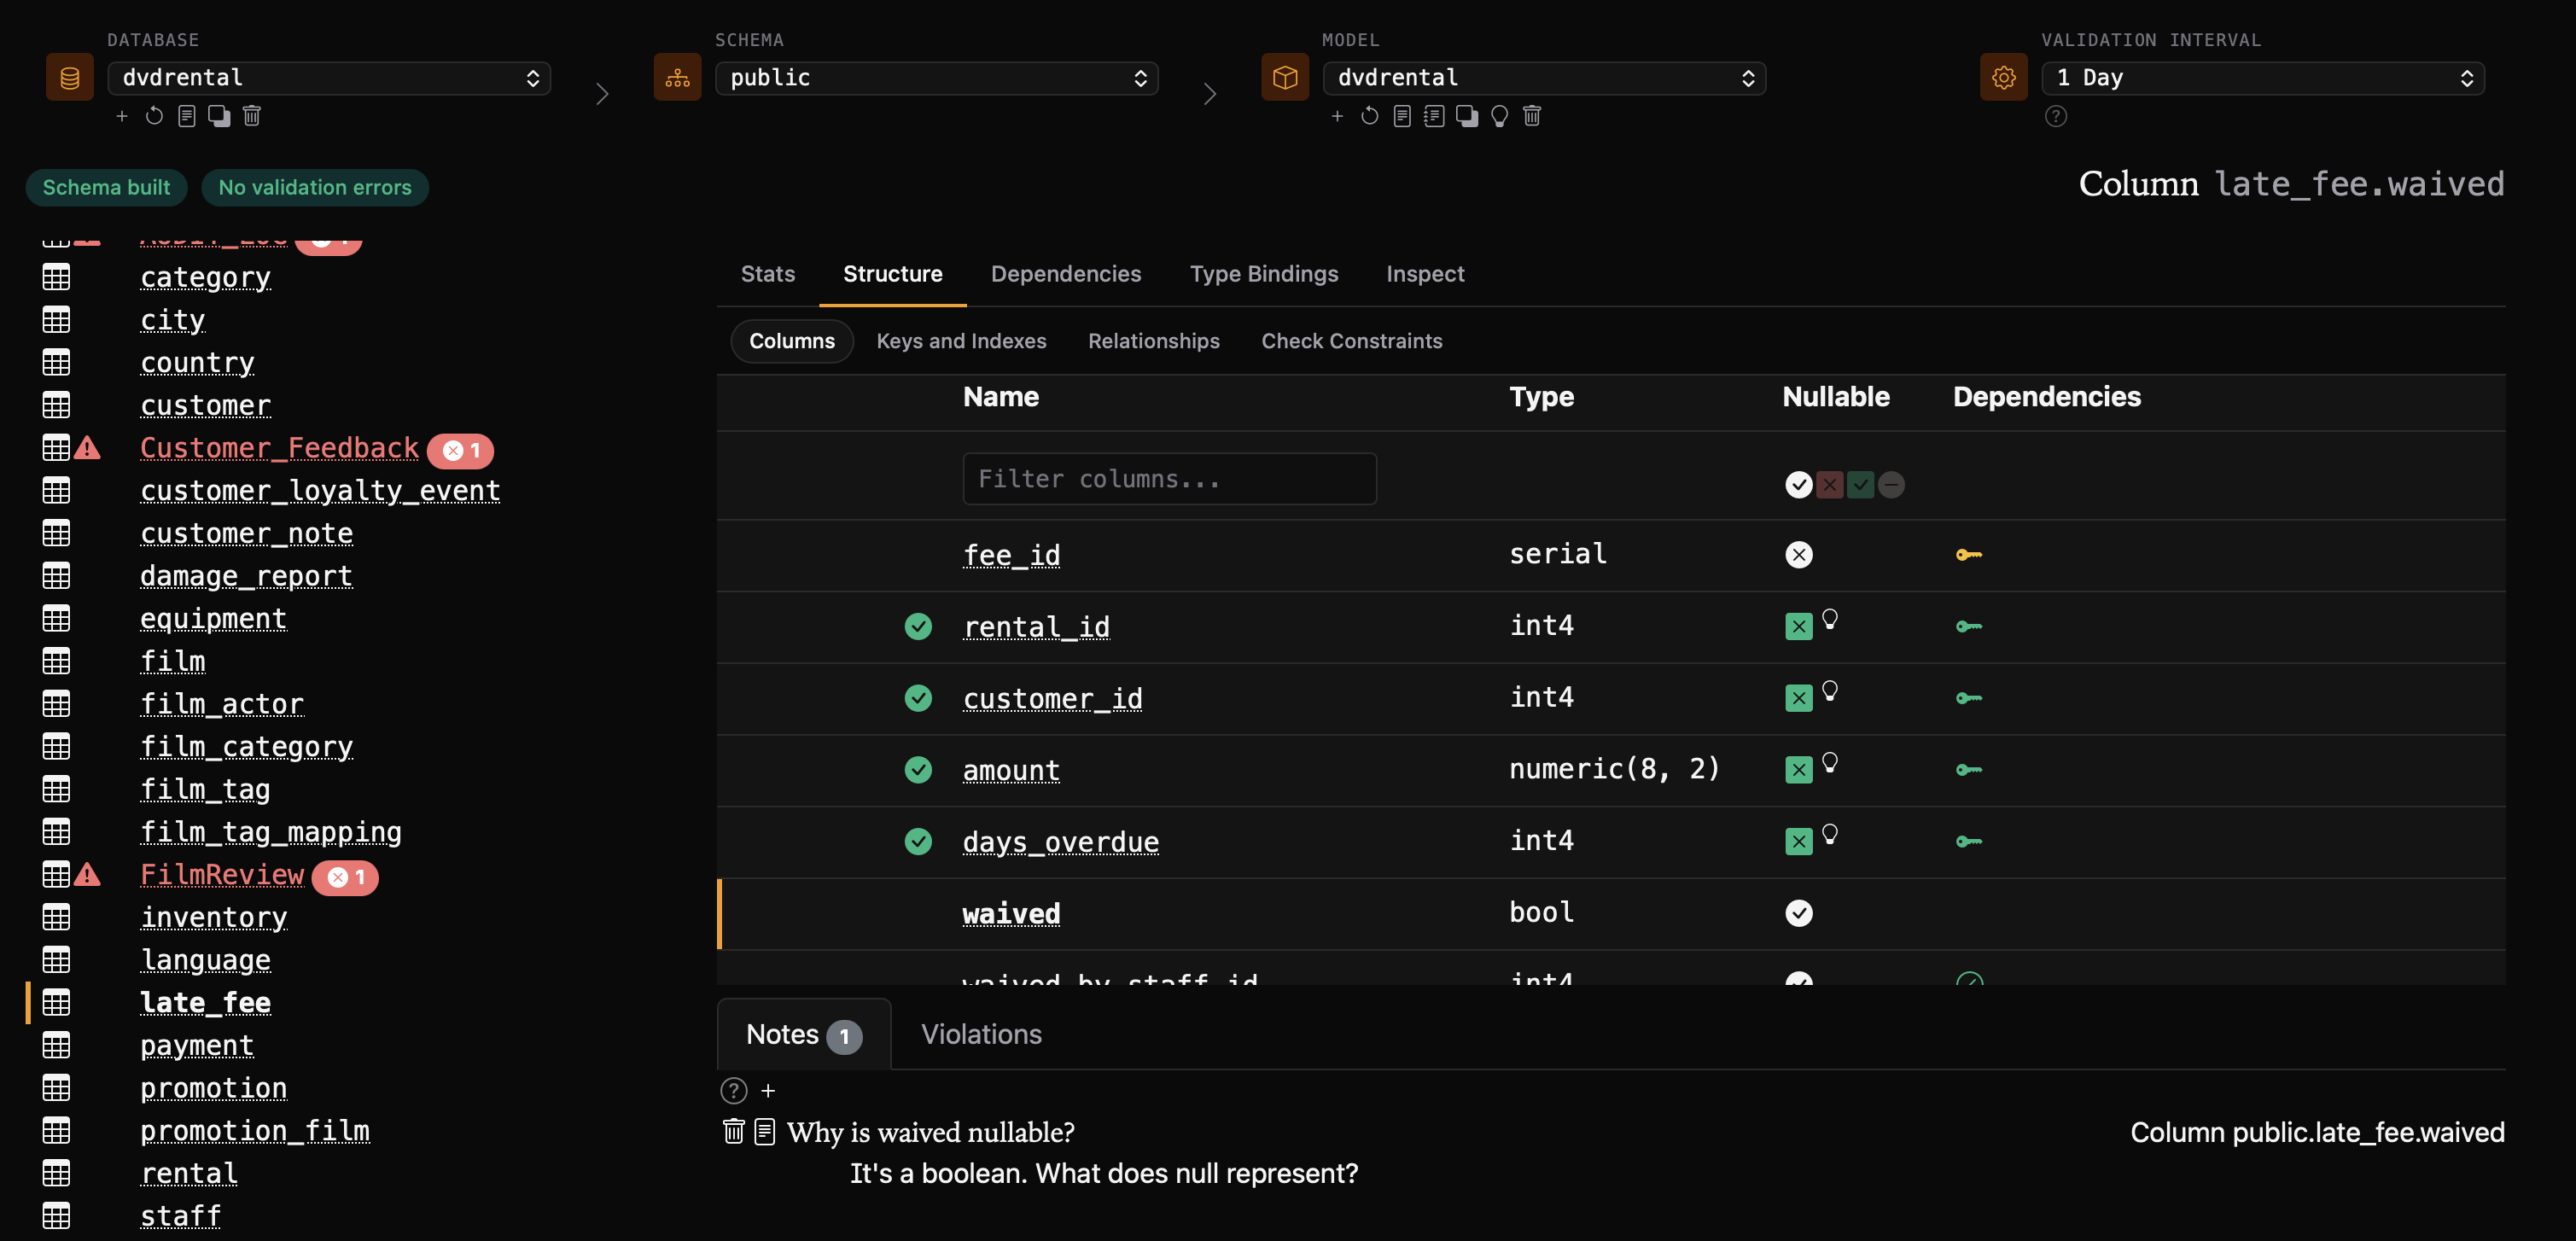Add a new database with the plus icon
This screenshot has height=1241, width=2576.
122,116
